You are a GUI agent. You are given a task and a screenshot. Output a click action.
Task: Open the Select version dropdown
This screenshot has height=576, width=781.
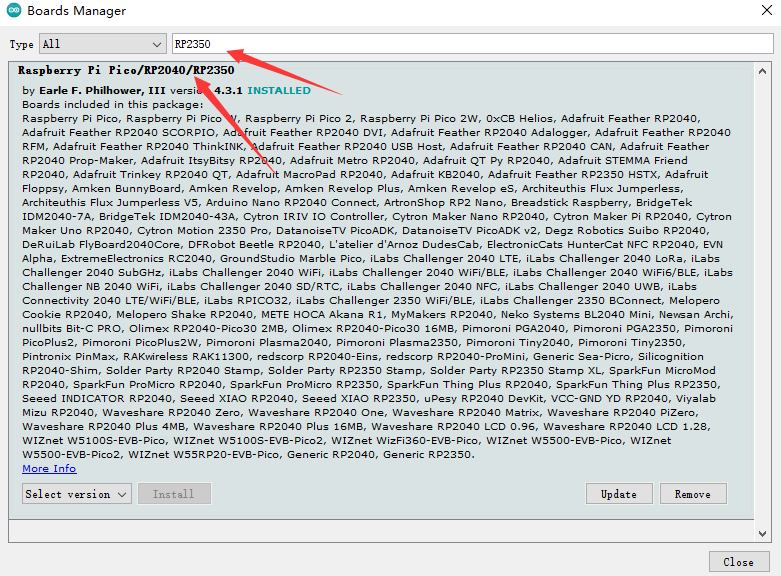pyautogui.click(x=77, y=494)
